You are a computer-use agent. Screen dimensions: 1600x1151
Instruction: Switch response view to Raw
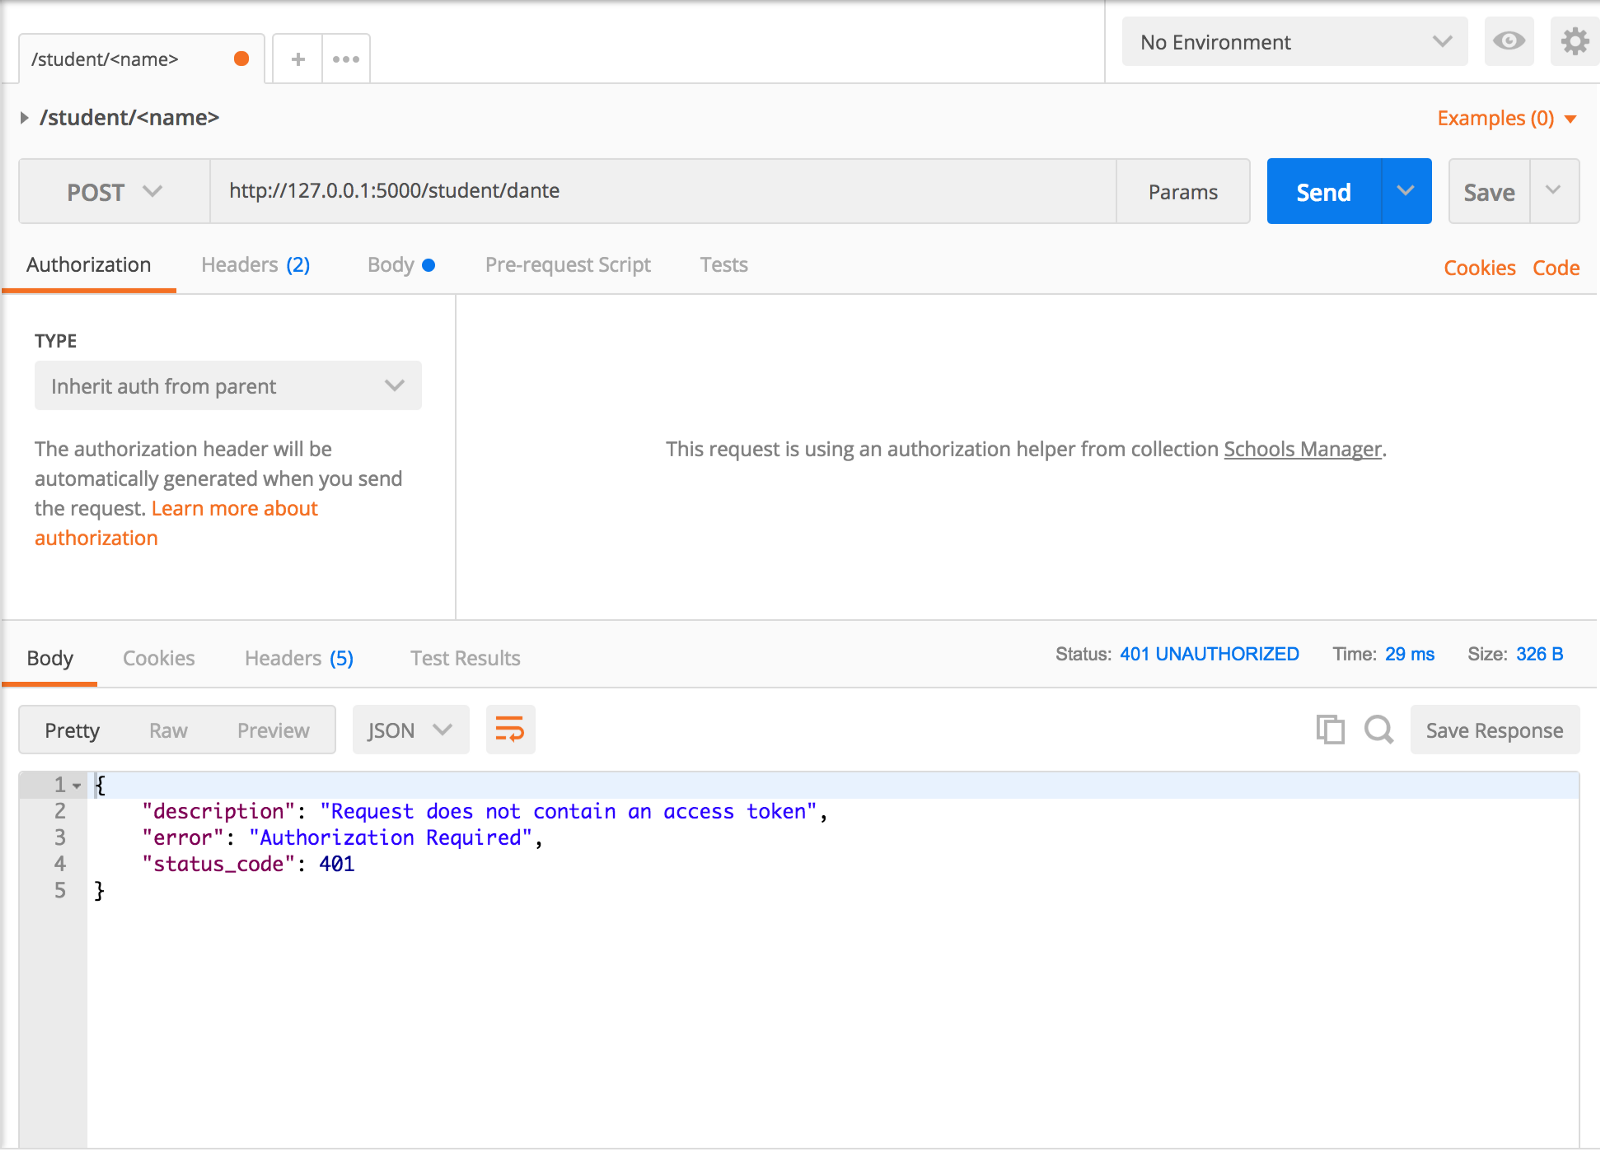click(168, 731)
